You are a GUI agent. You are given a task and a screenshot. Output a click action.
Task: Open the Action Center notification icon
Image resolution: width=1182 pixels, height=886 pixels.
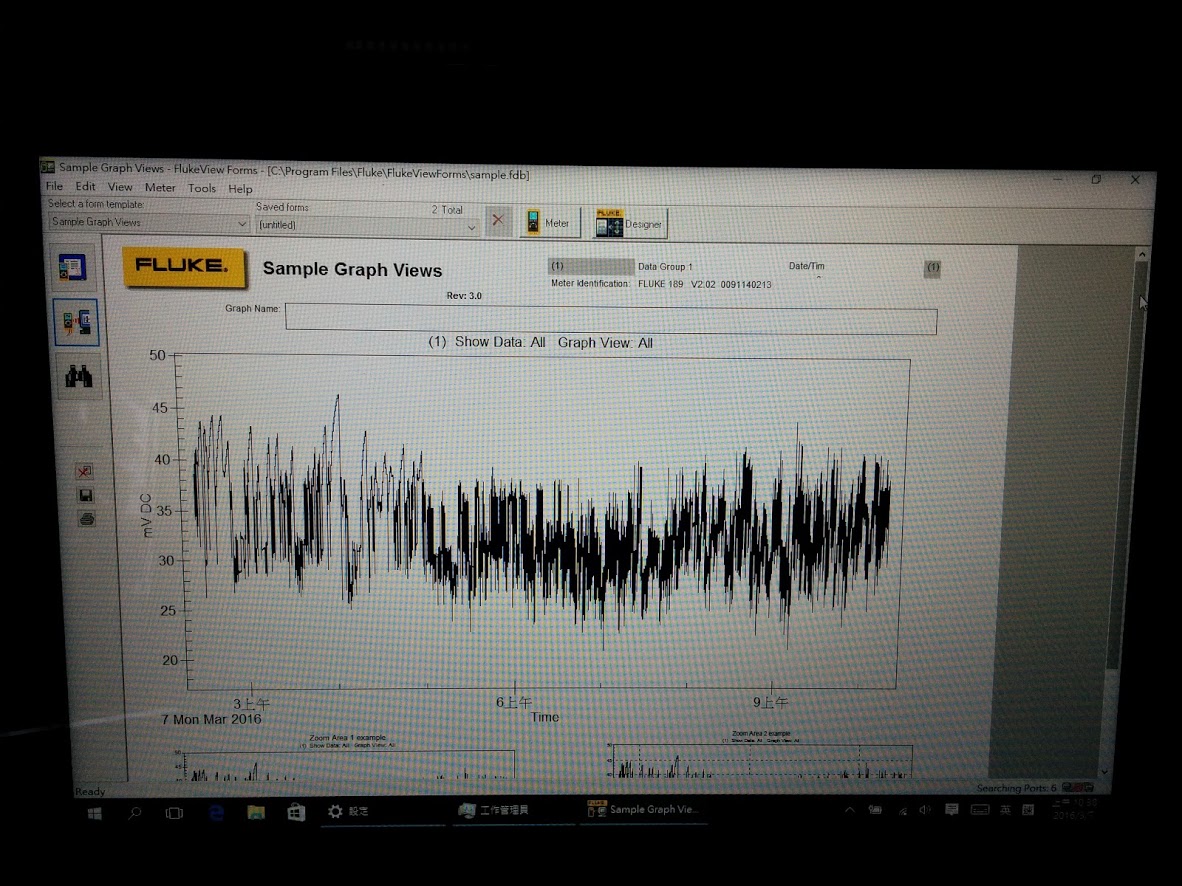click(x=951, y=810)
